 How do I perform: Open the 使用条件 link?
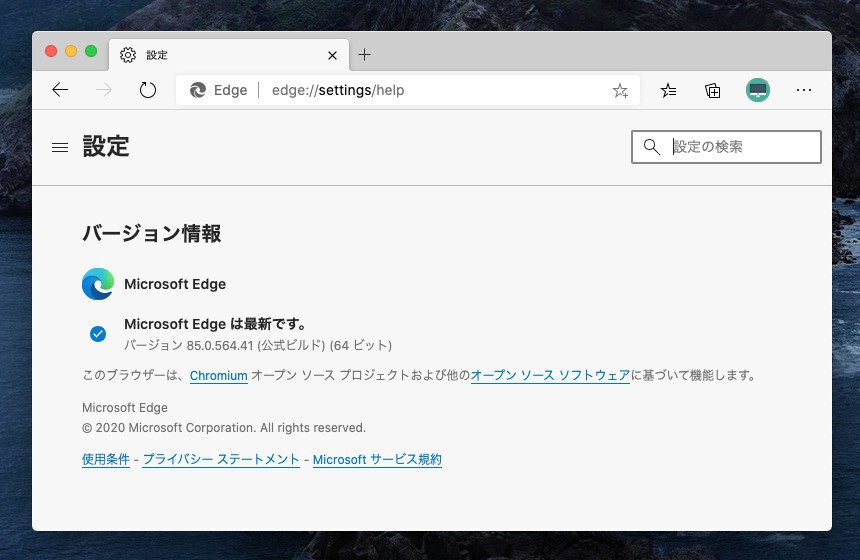(106, 459)
